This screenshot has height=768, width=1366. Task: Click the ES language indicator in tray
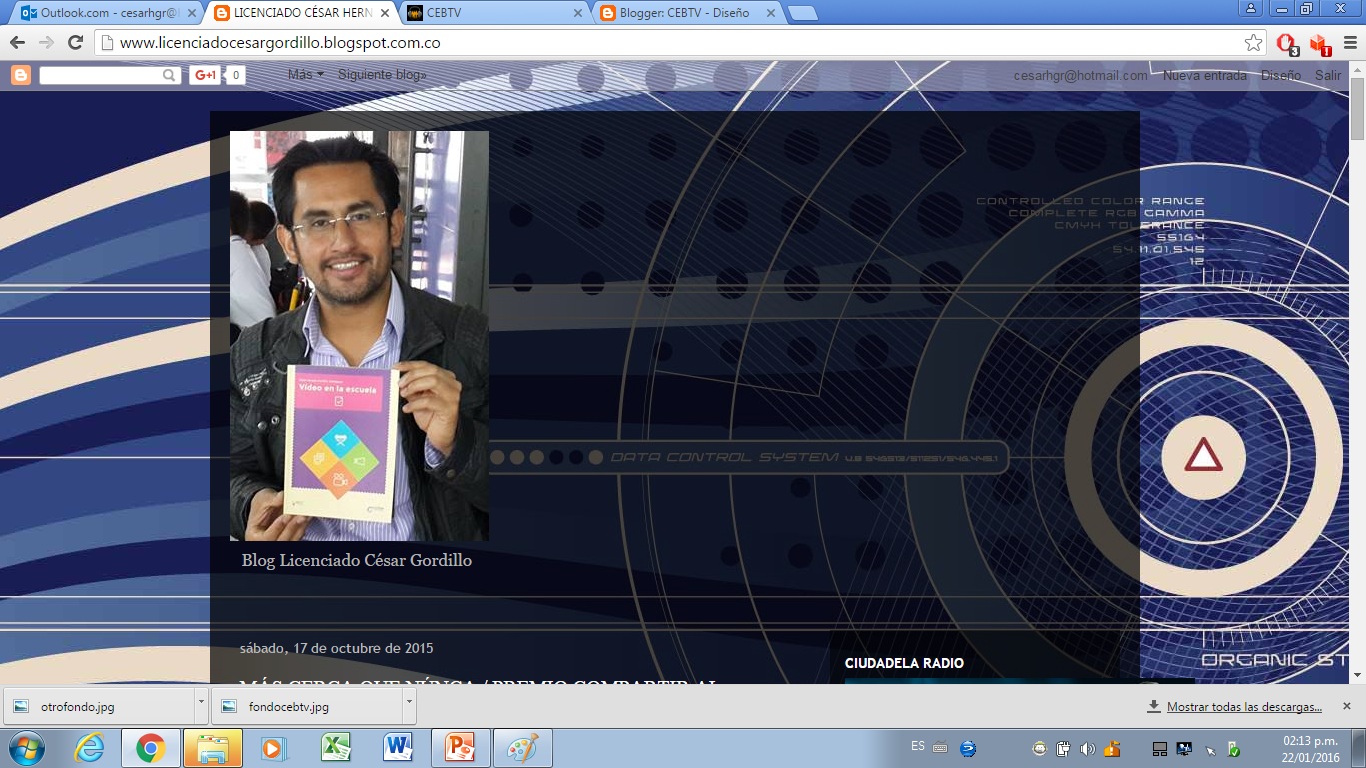918,746
